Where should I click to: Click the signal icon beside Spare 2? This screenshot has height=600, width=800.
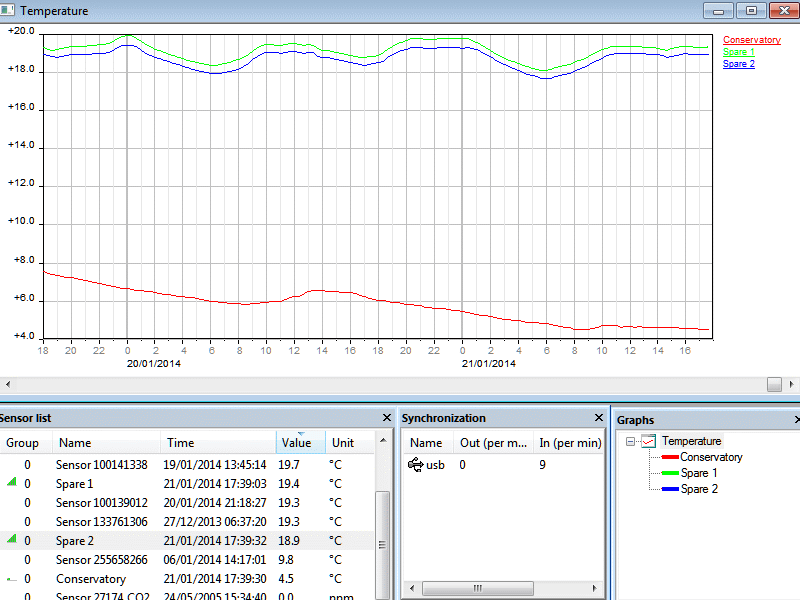[12, 541]
